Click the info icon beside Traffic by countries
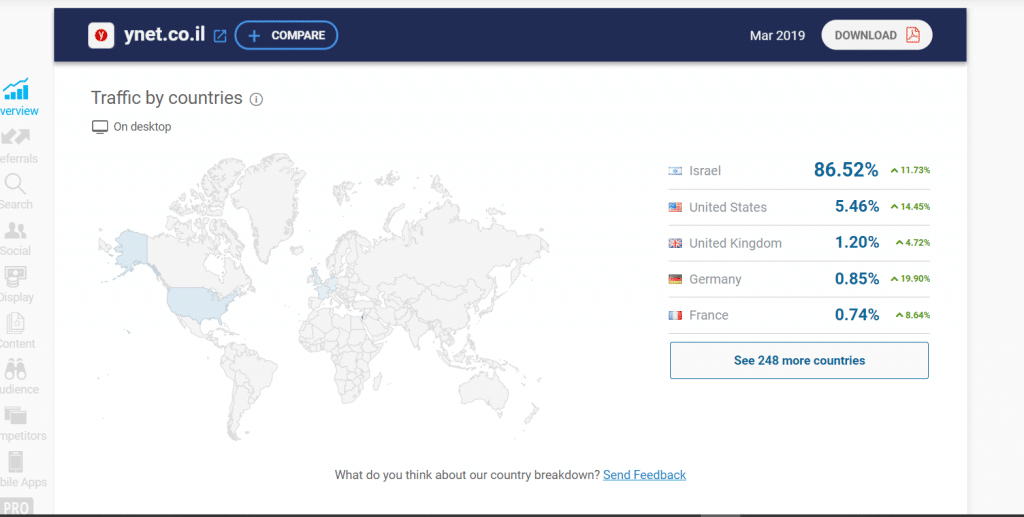The width and height of the screenshot is (1024, 517). (x=256, y=99)
